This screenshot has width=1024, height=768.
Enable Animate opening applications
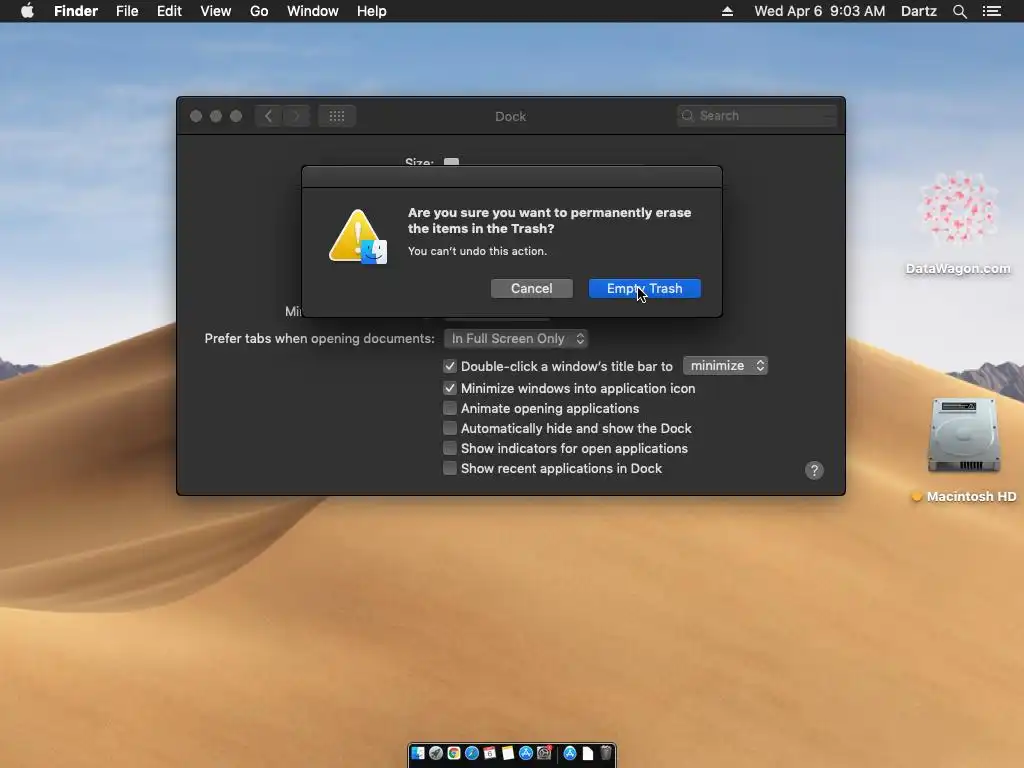click(x=450, y=408)
